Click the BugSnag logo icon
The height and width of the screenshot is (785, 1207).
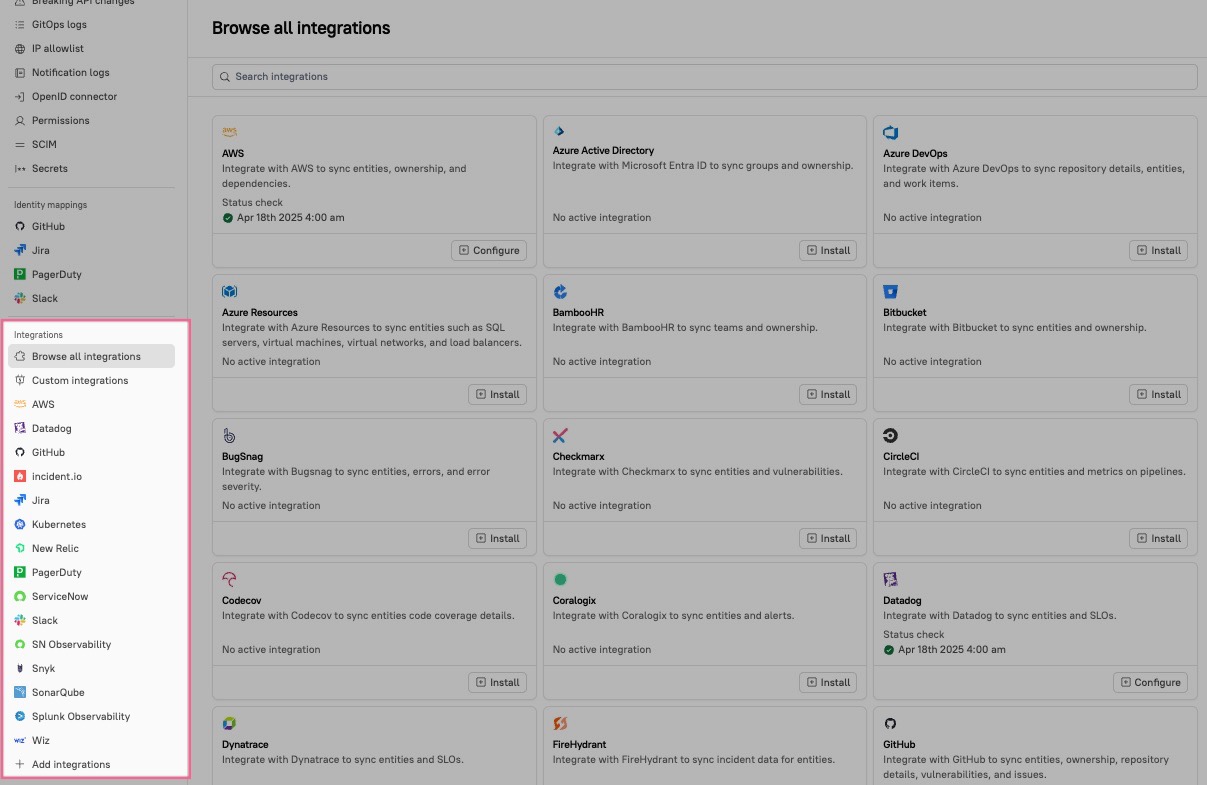click(230, 436)
